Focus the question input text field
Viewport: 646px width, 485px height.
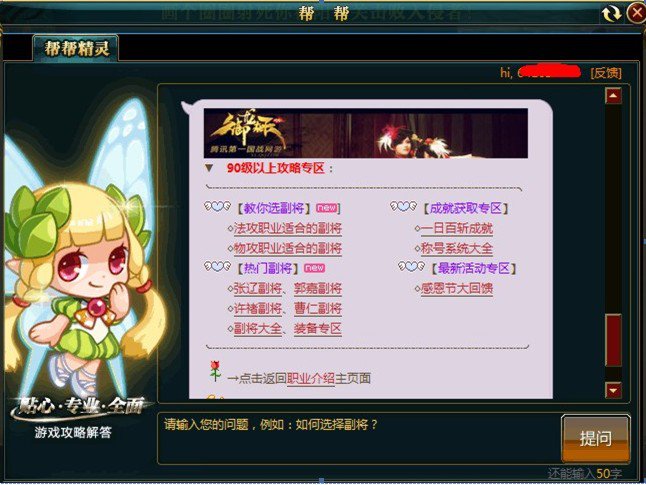click(x=358, y=439)
